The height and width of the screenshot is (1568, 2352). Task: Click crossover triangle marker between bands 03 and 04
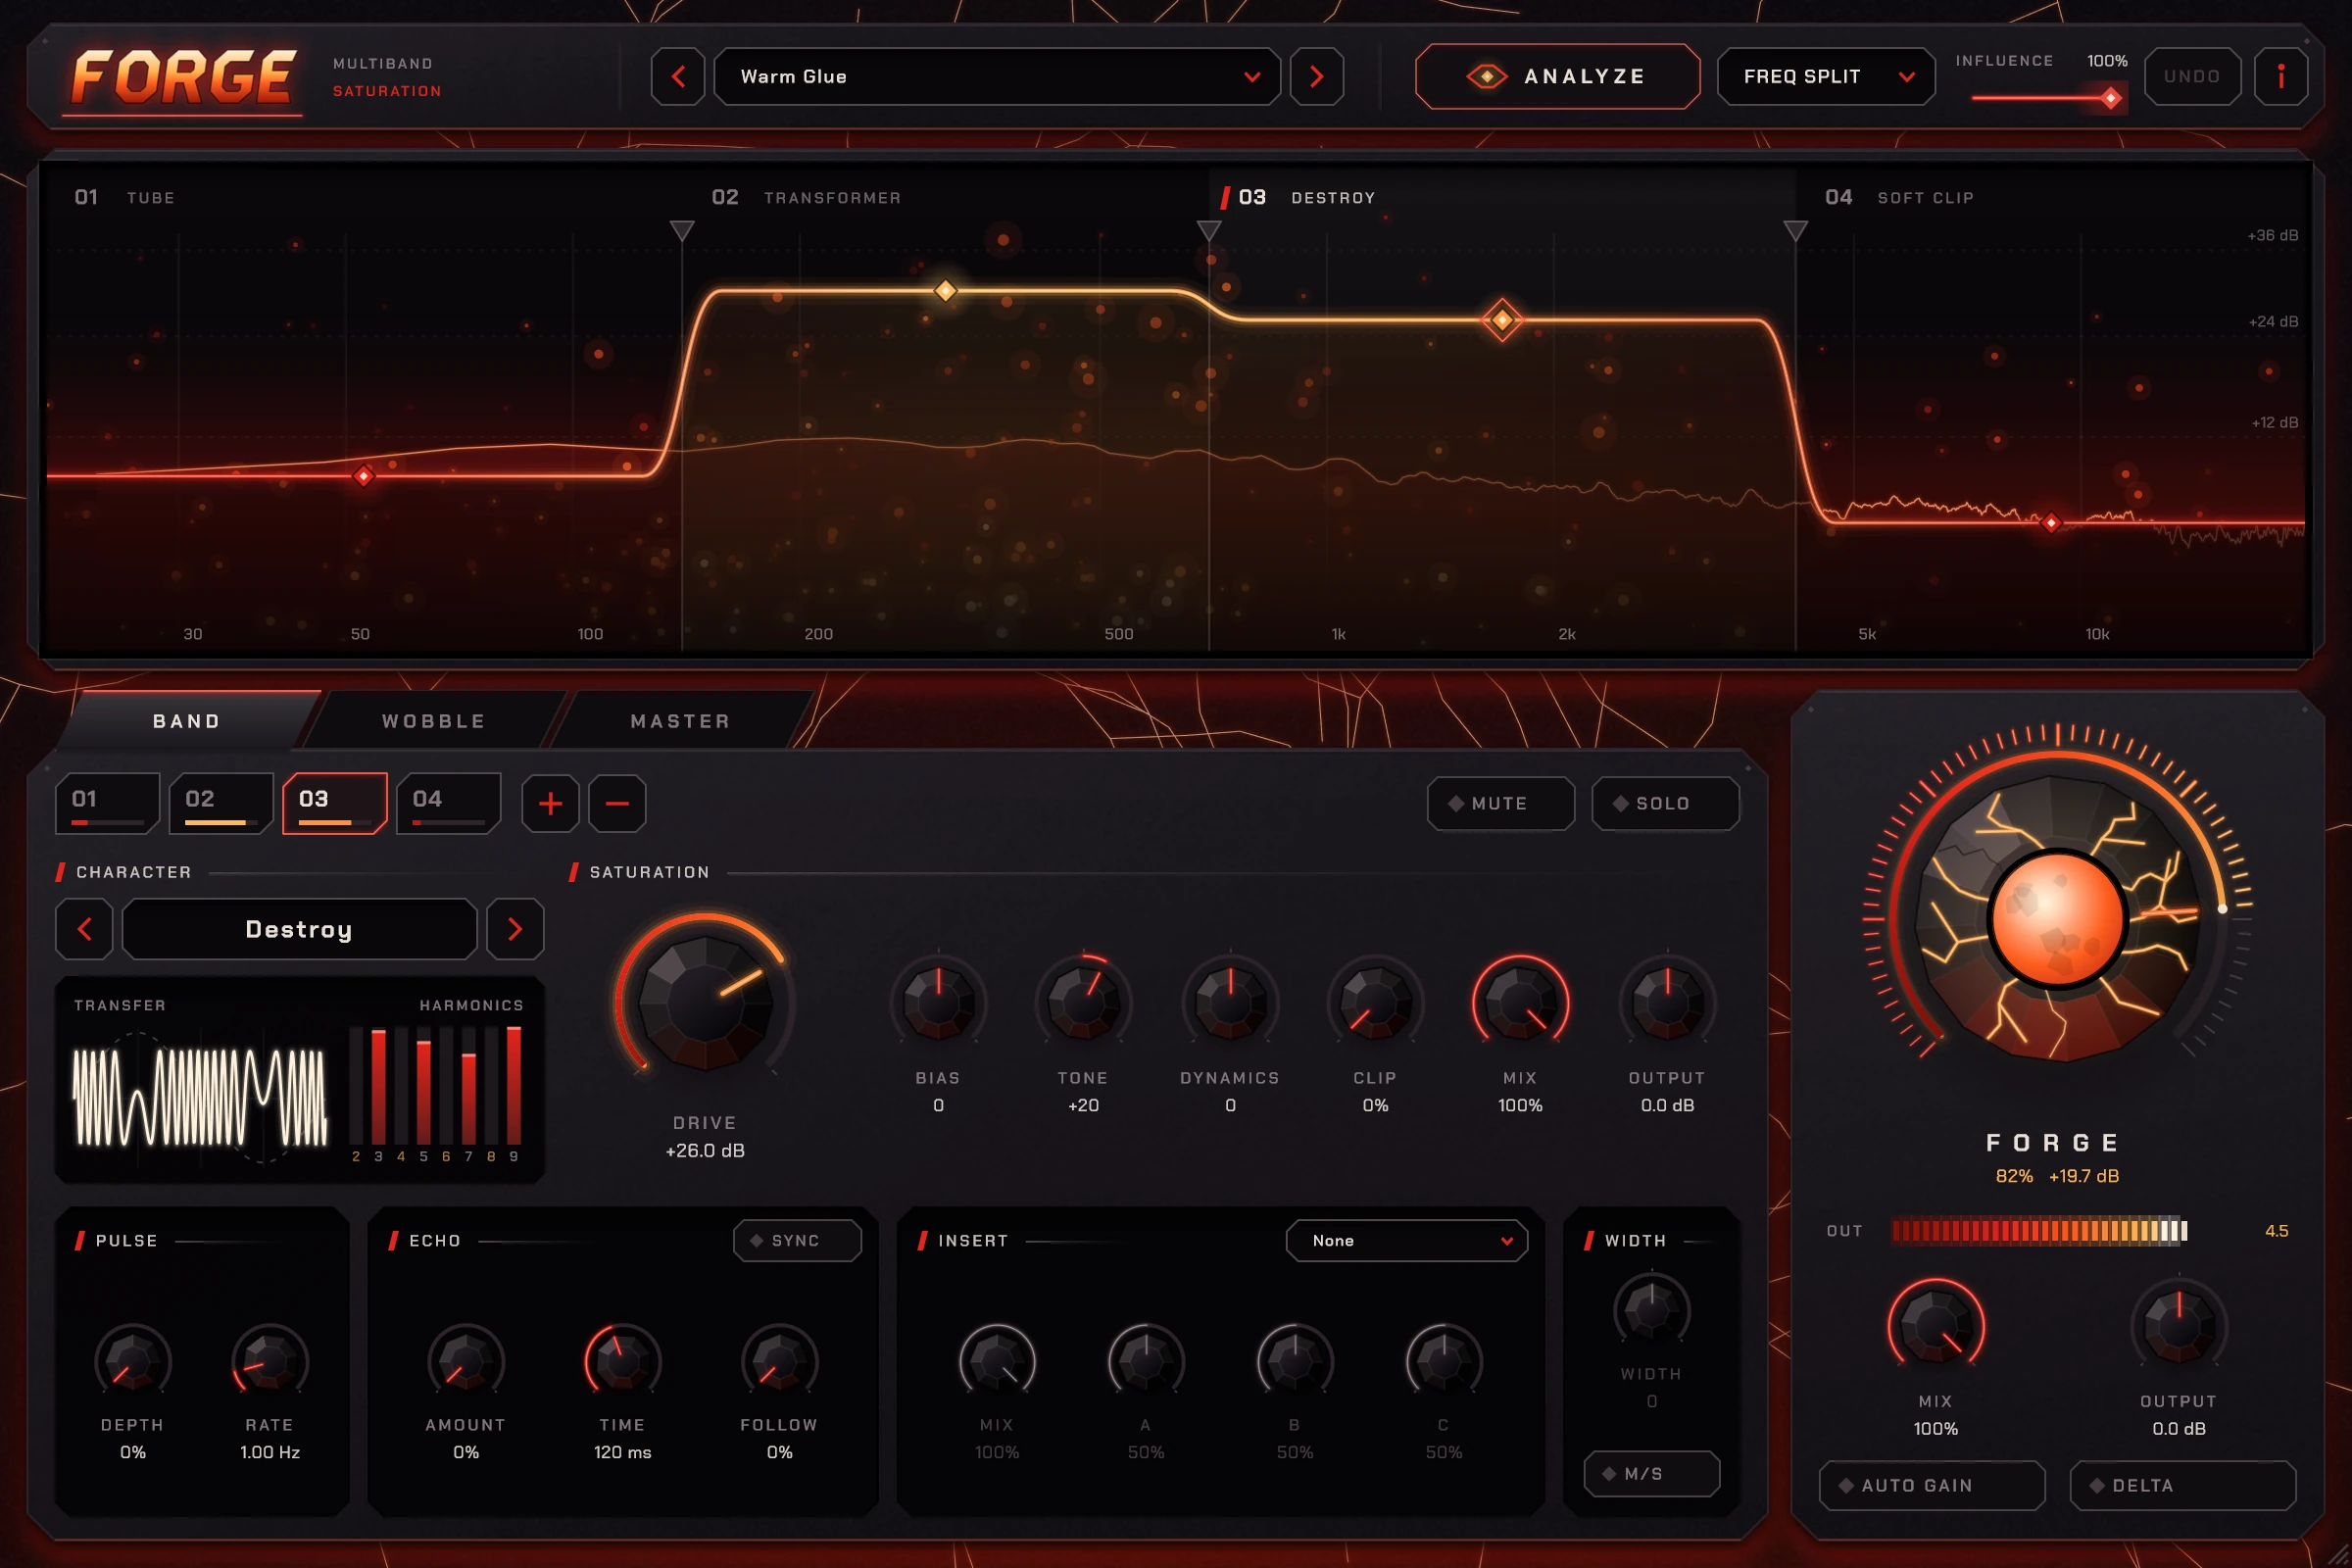tap(1795, 231)
